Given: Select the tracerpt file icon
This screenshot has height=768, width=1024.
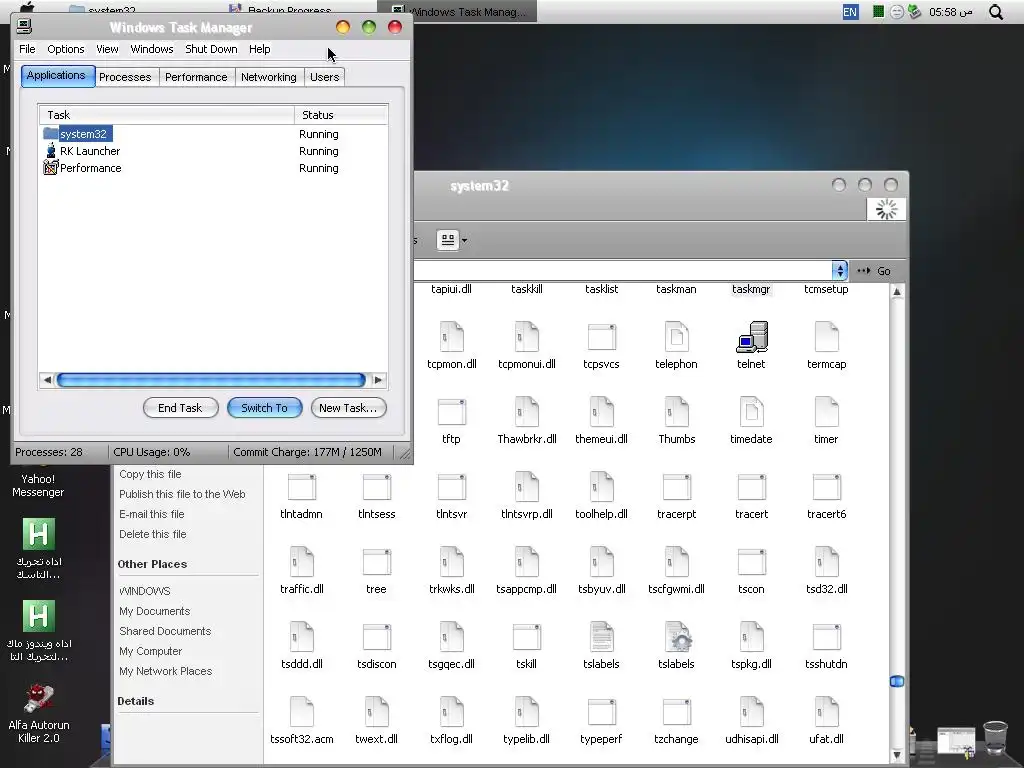Looking at the screenshot, I should pos(676,487).
